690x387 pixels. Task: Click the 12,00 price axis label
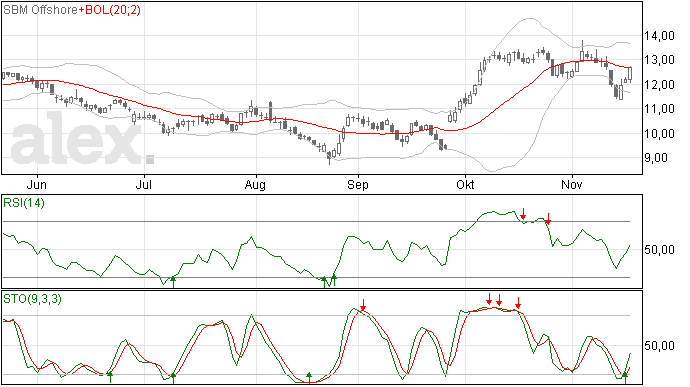tap(659, 85)
